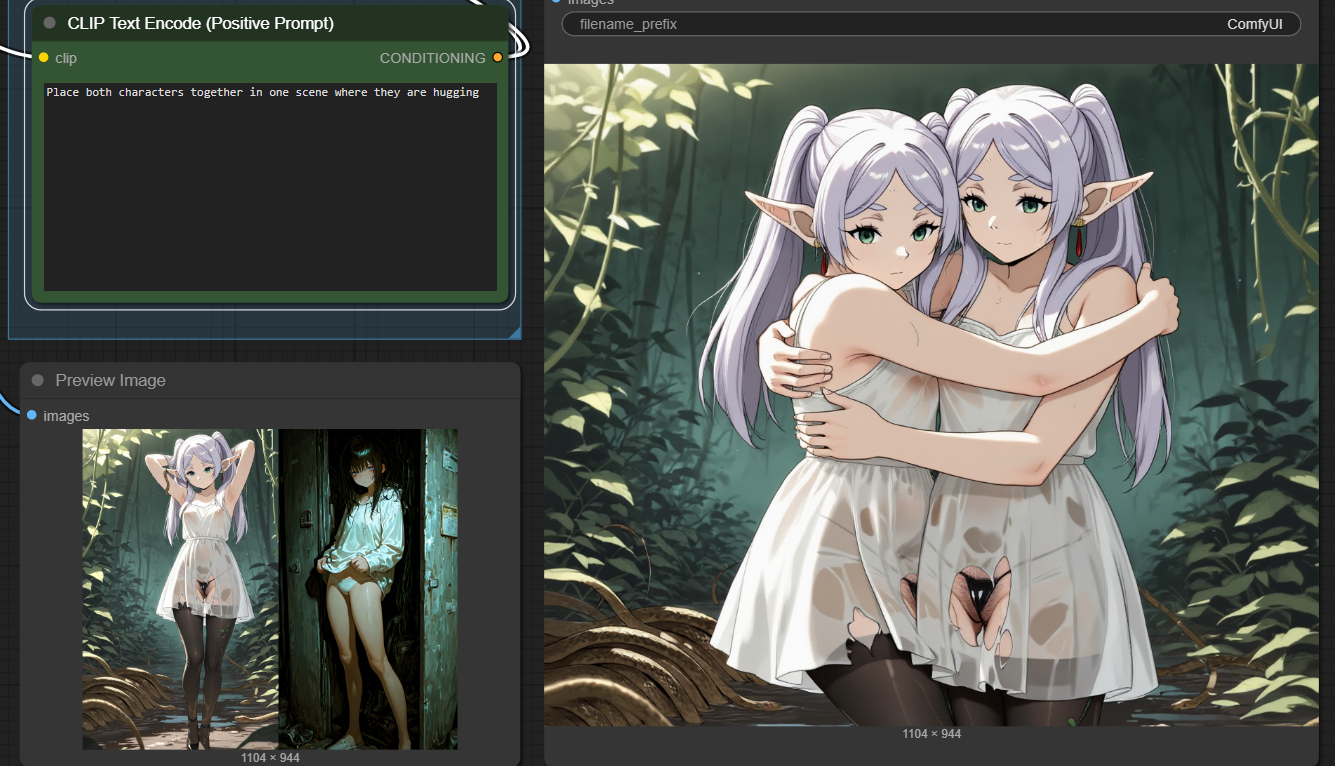1335x766 pixels.
Task: Click the blue images input socket on Preview Image
Action: pyautogui.click(x=32, y=415)
